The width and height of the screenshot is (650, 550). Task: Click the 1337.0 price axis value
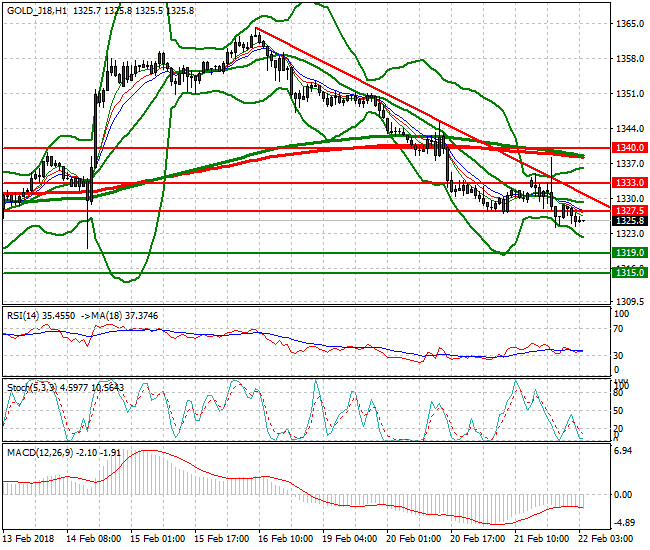click(630, 164)
